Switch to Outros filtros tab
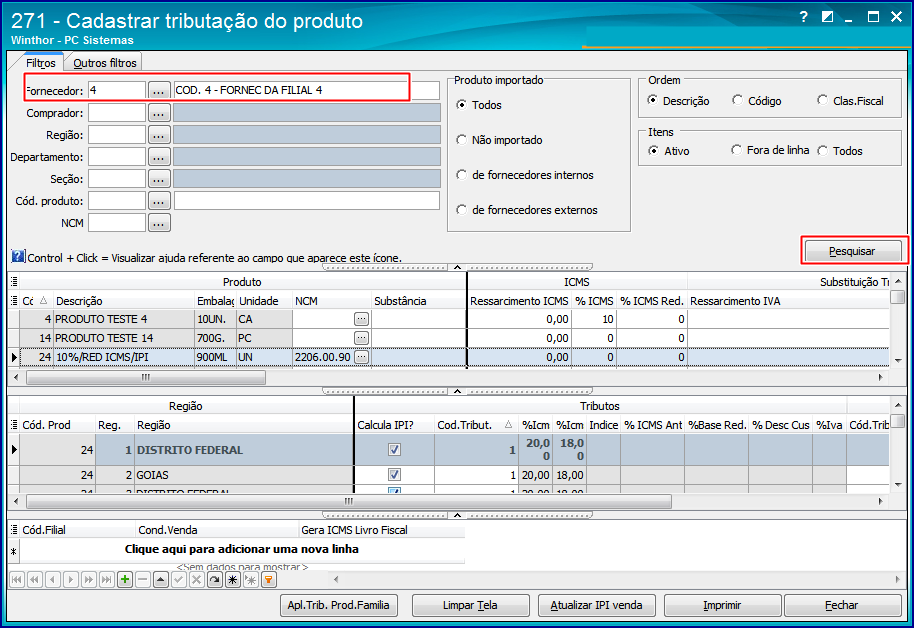914x628 pixels. 104,62
